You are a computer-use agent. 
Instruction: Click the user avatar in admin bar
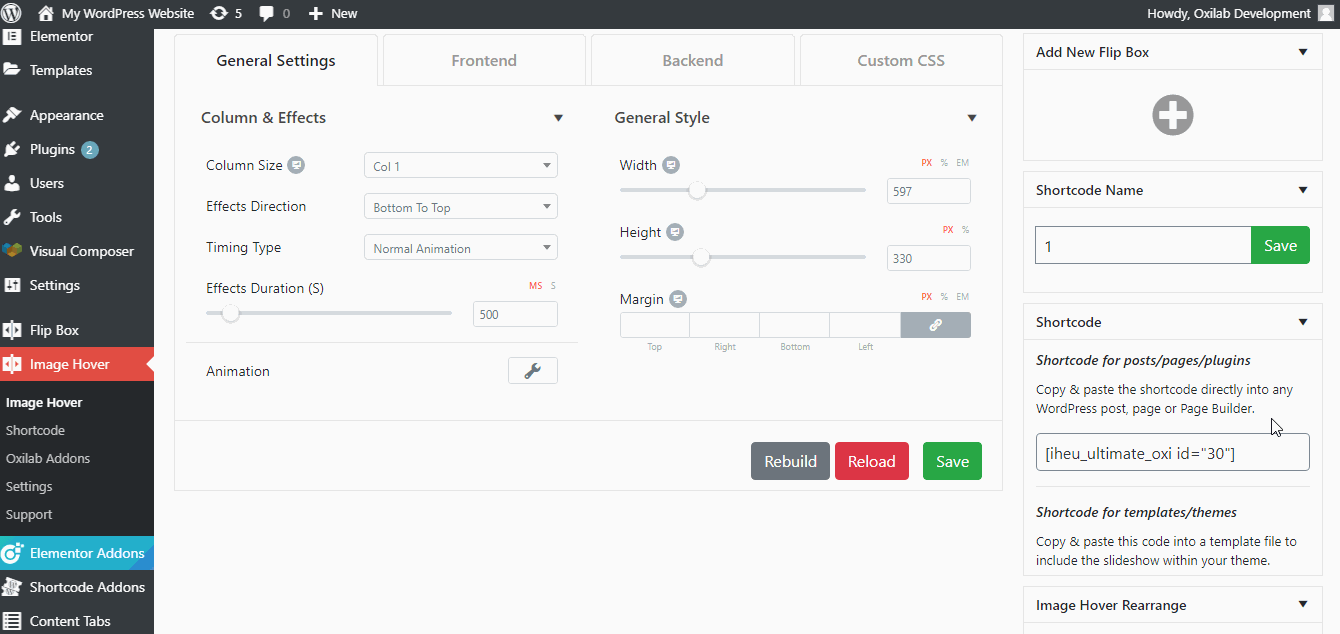[x=1326, y=13]
